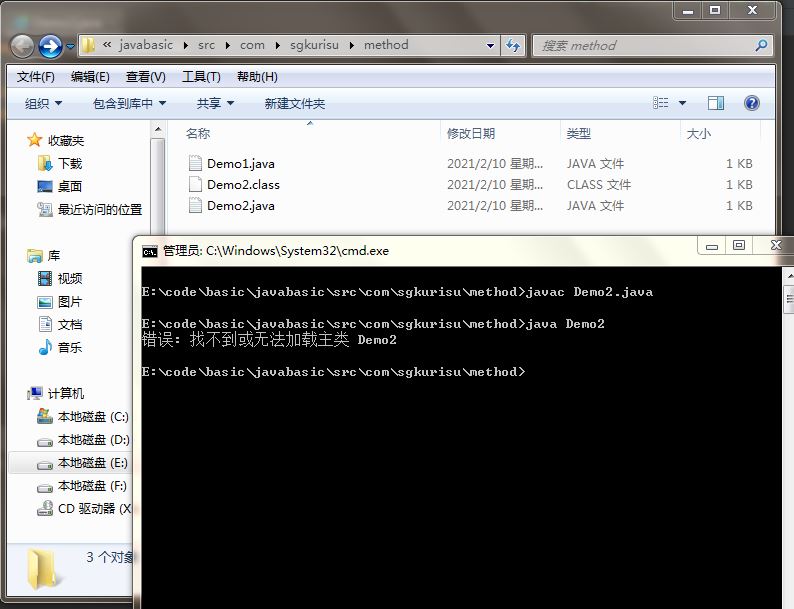Open the 帮助(H) menu

tap(257, 77)
